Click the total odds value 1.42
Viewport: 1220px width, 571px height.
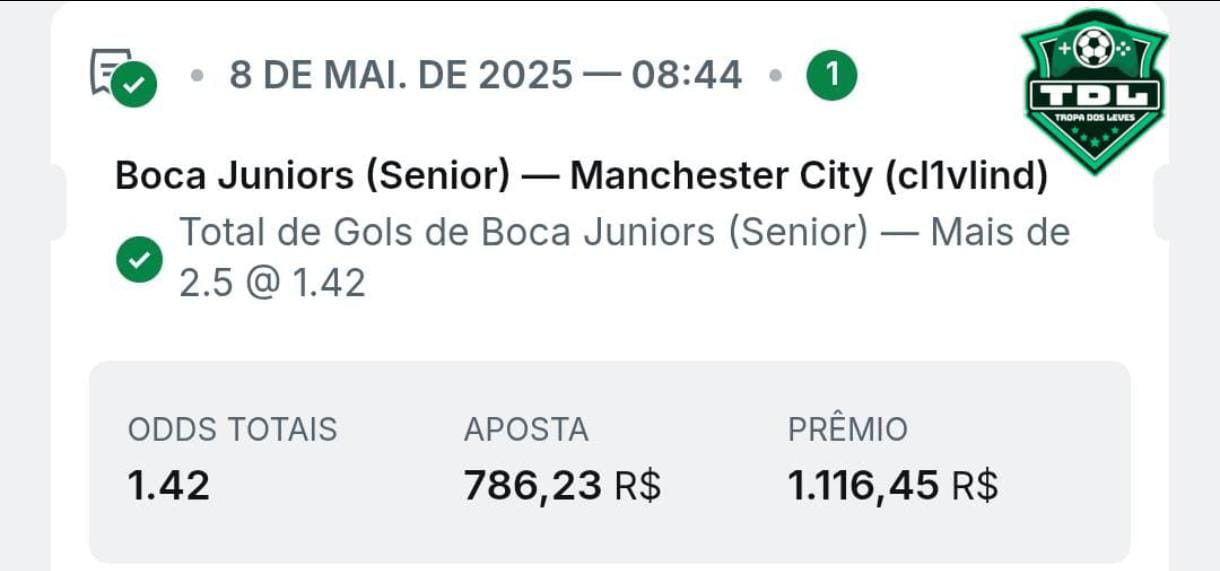coord(169,486)
